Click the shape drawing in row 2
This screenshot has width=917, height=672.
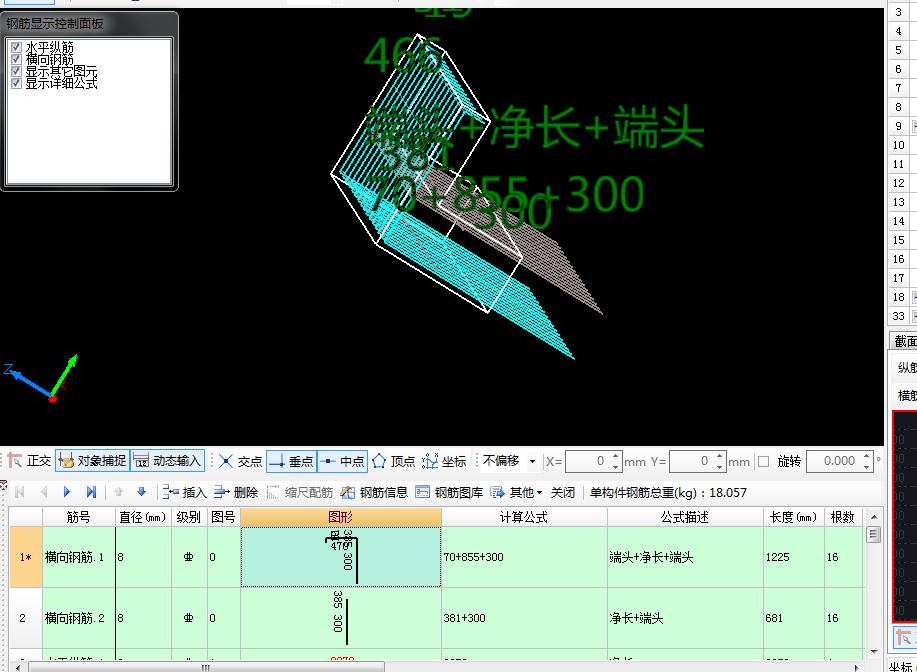point(340,618)
